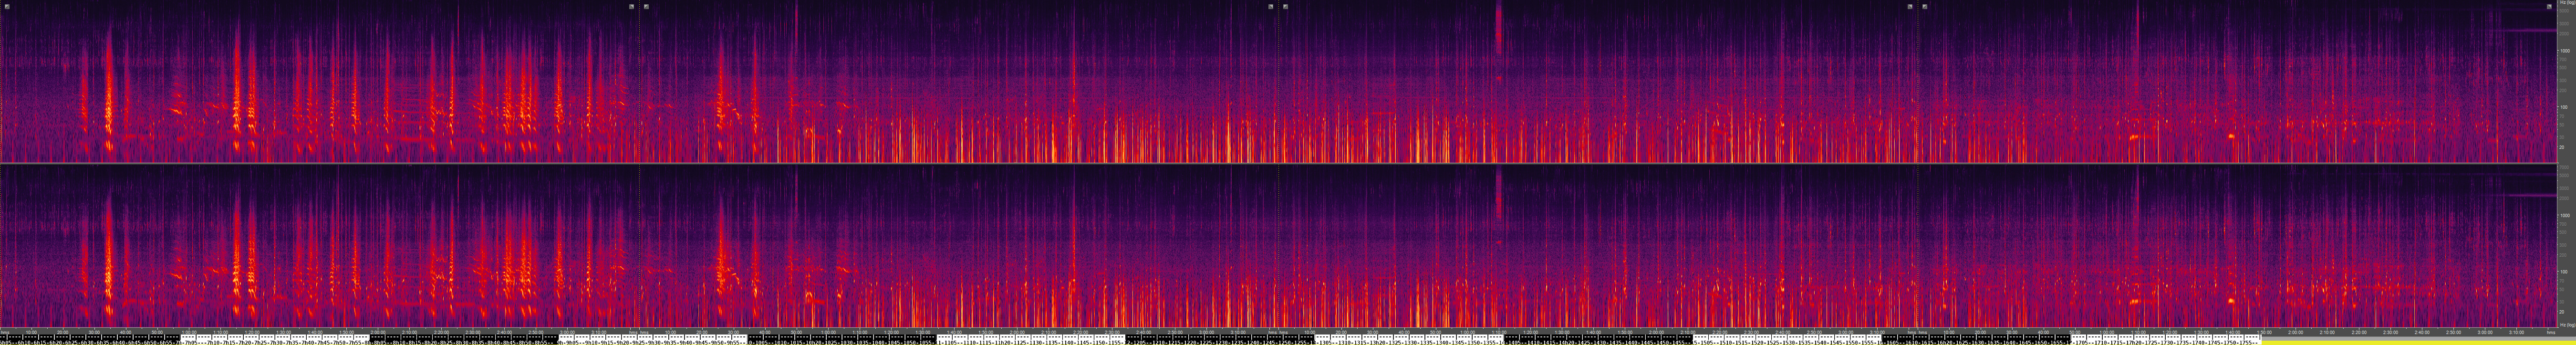Click the hms label at timeline's left end
2576x345 pixels.
pos(5,332)
